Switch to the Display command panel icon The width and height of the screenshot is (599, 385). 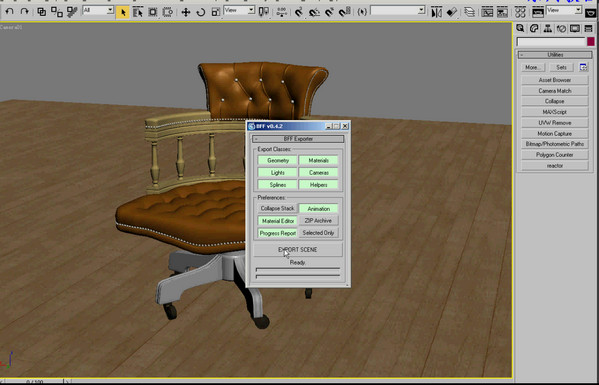[575, 29]
